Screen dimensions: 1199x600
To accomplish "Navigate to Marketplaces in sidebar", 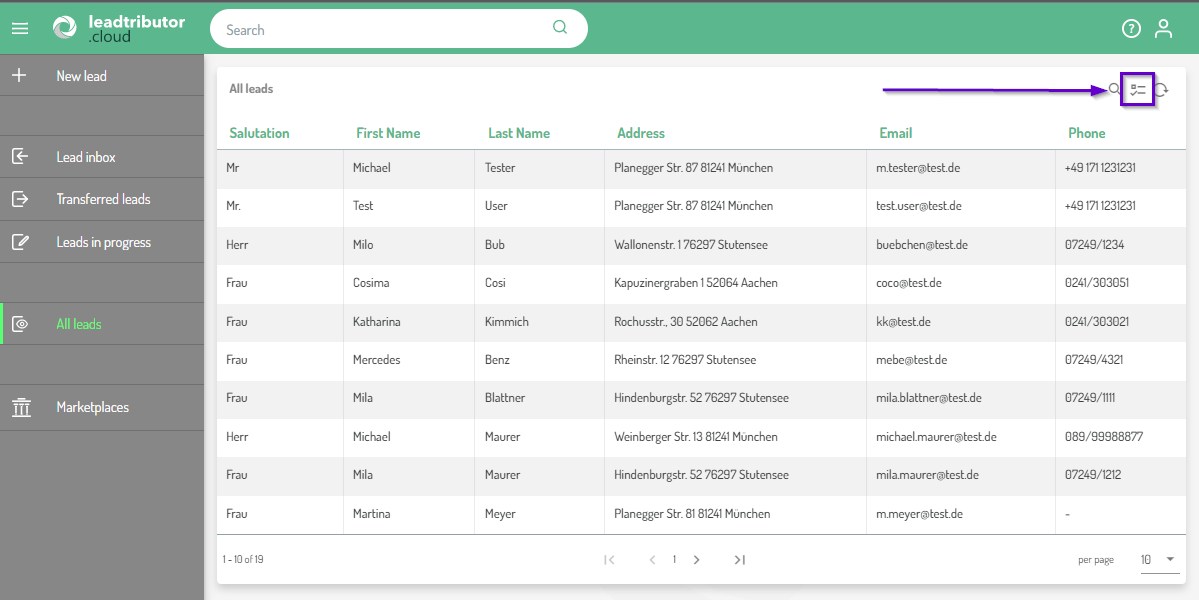I will 92,407.
